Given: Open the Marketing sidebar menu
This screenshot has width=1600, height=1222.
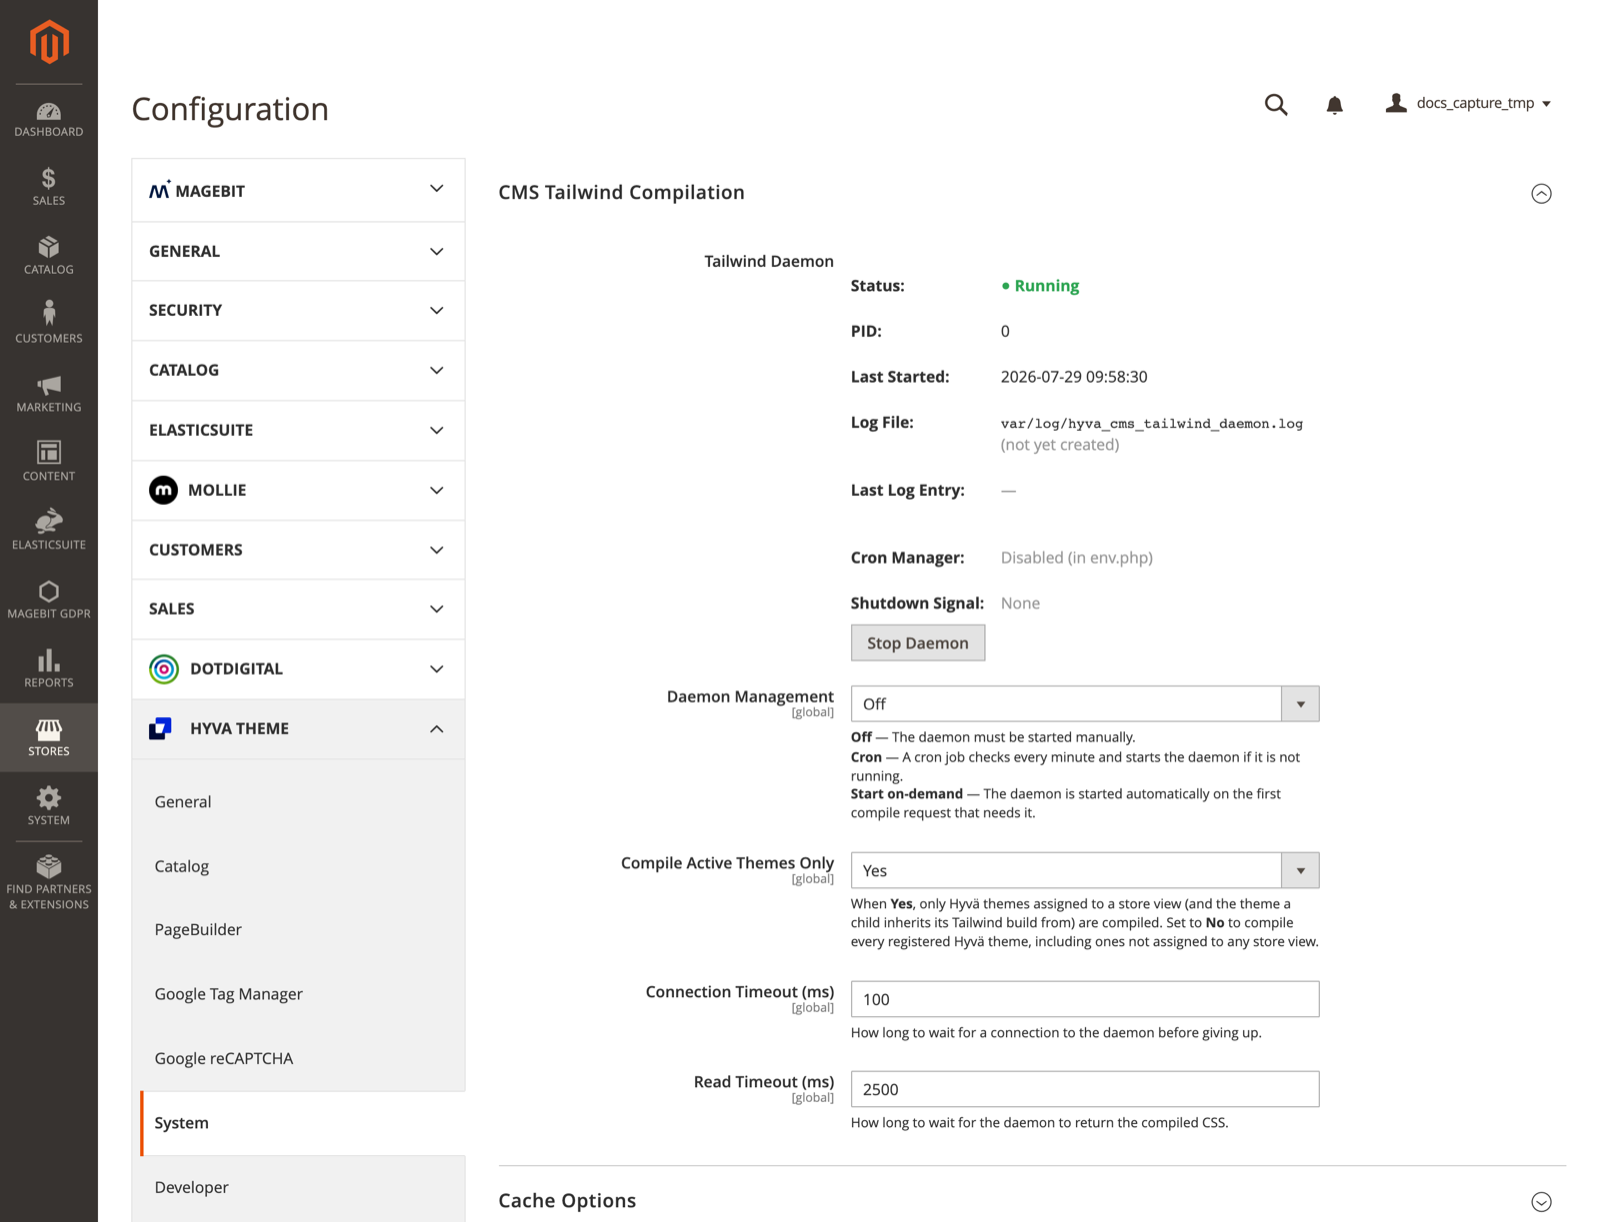Looking at the screenshot, I should pyautogui.click(x=49, y=394).
